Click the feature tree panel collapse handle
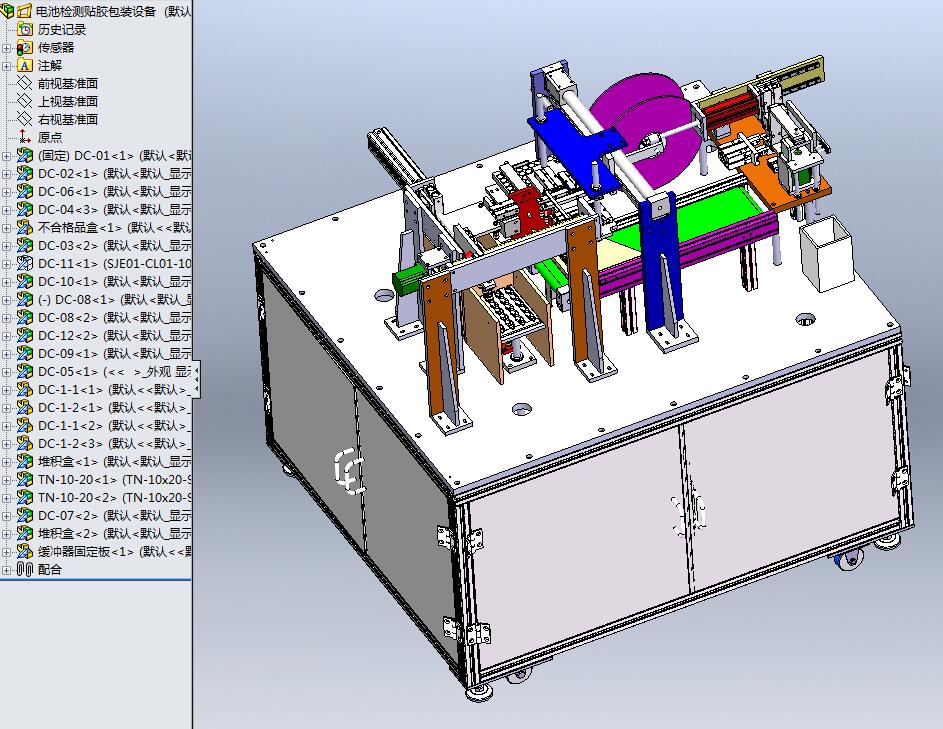 [x=196, y=380]
